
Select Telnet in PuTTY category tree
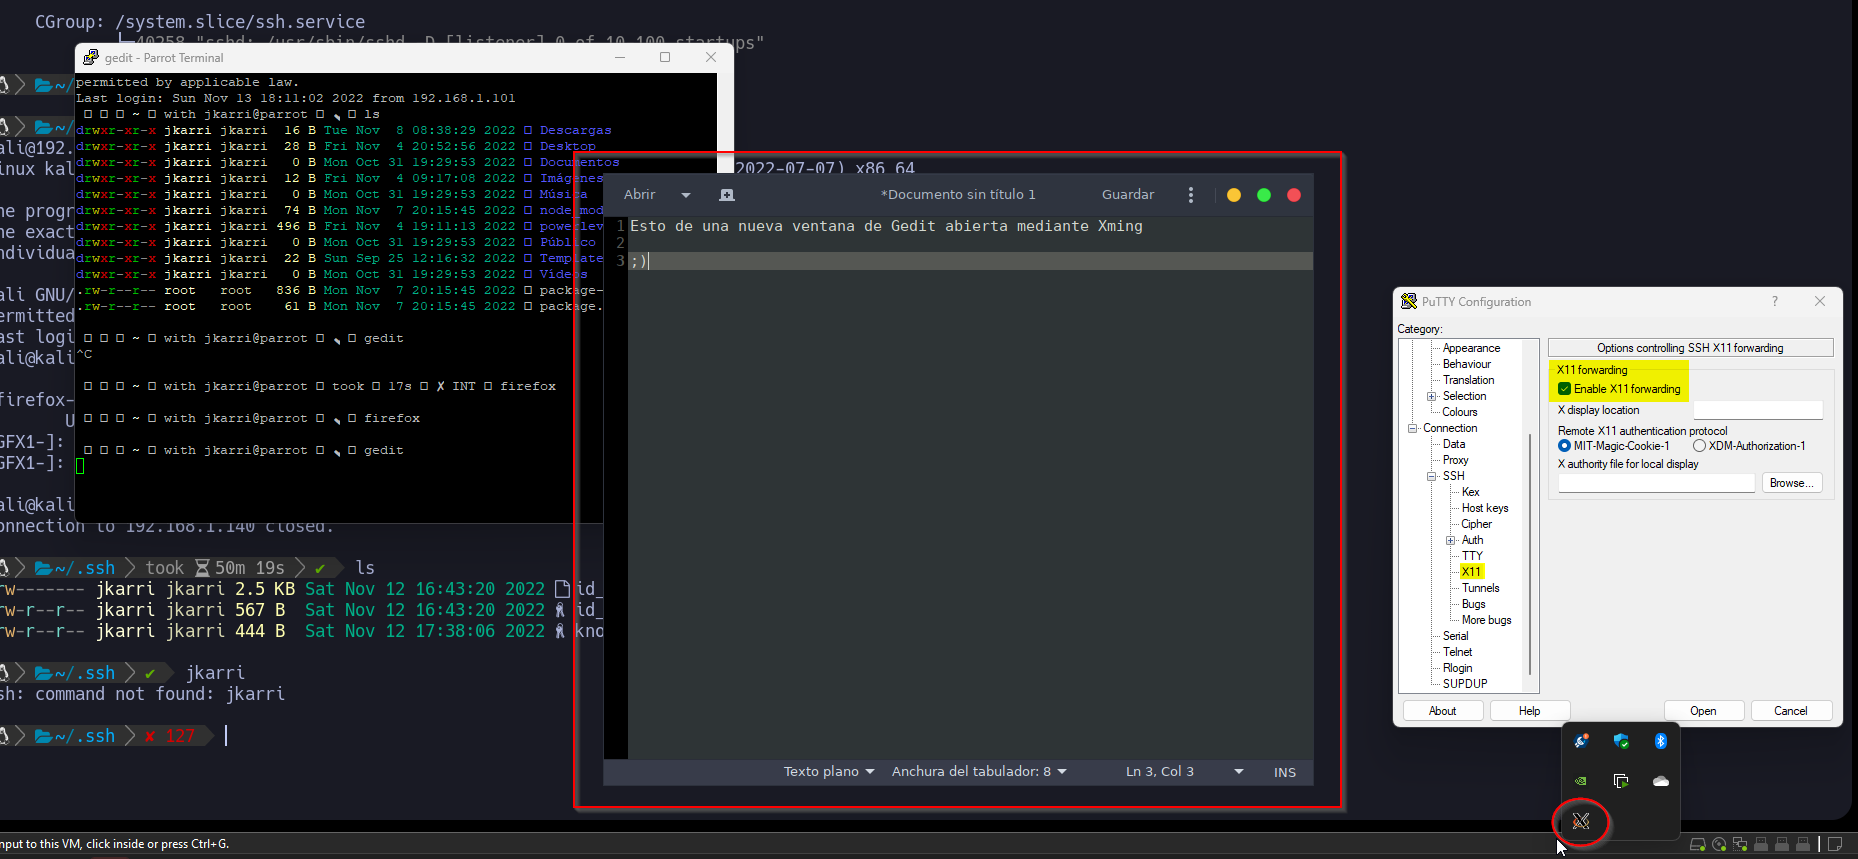click(1457, 652)
